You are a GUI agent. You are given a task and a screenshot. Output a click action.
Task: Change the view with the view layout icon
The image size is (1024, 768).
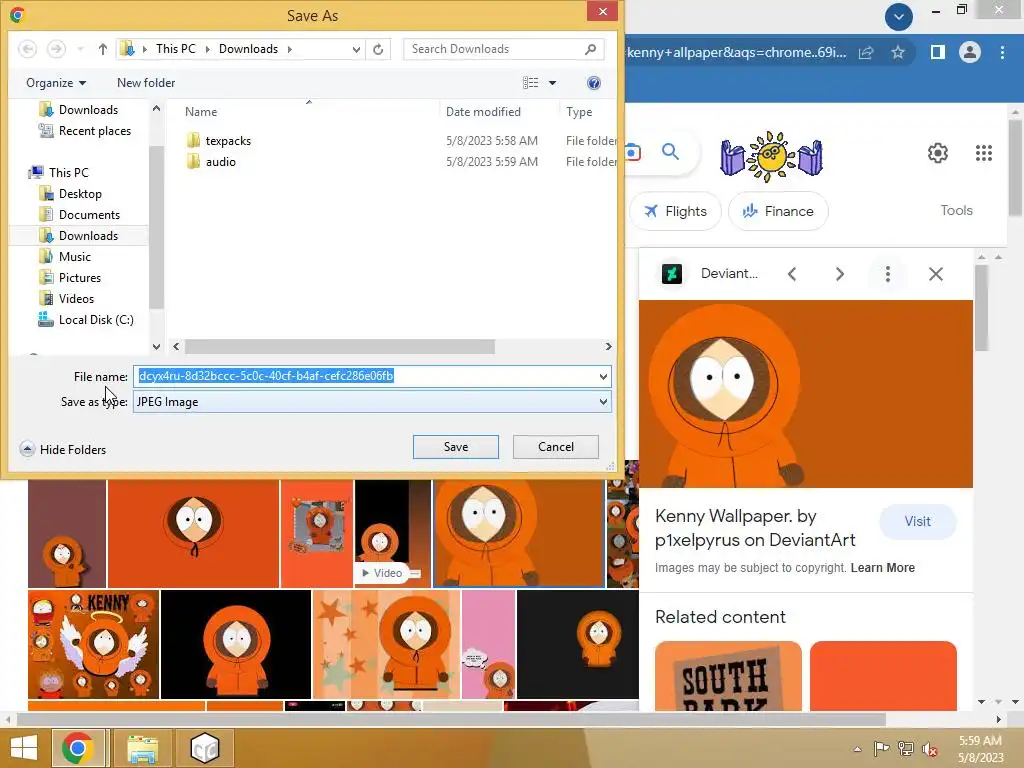530,83
